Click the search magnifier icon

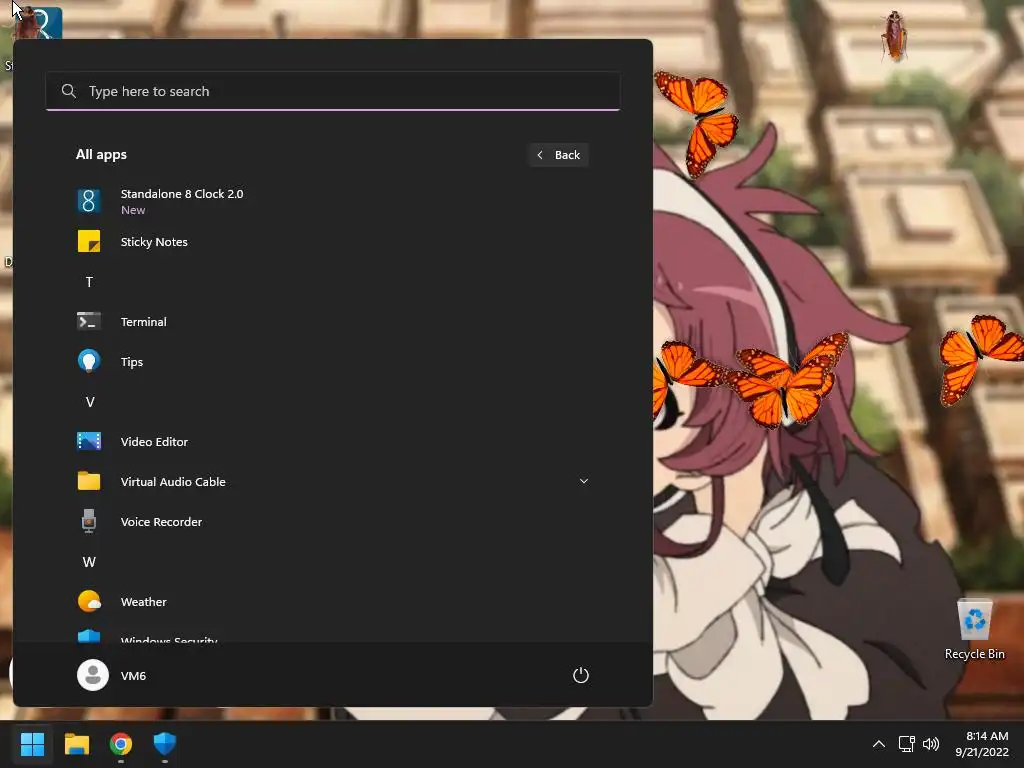[x=69, y=91]
